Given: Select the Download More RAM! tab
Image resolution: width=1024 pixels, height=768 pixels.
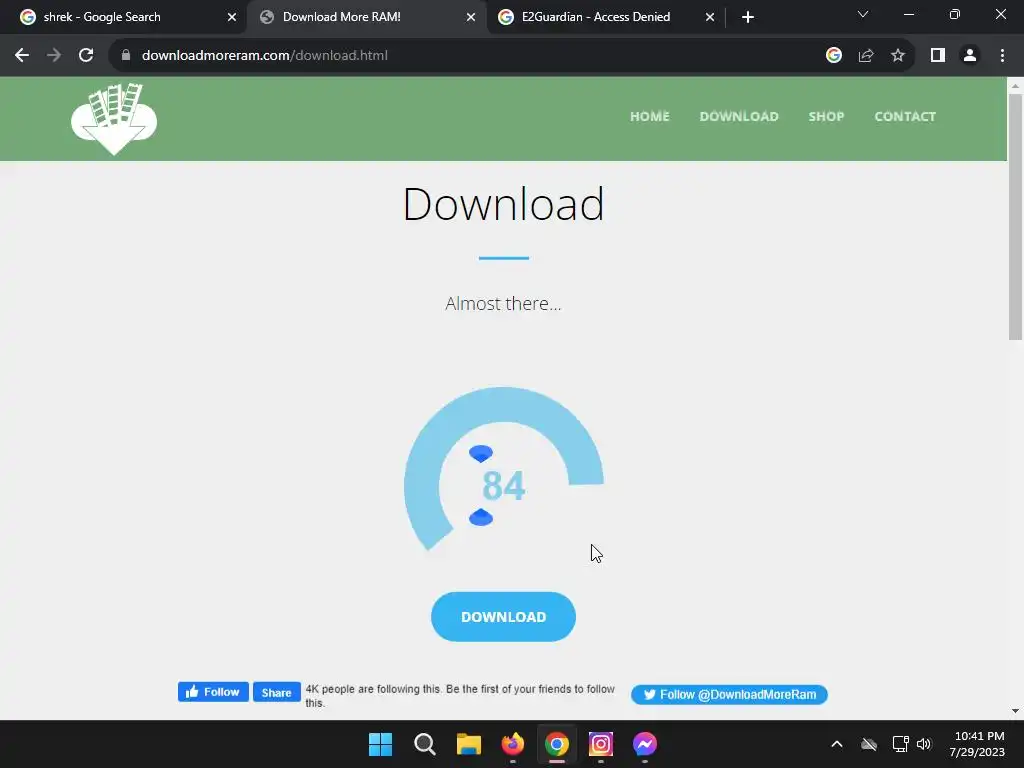Looking at the screenshot, I should [366, 17].
